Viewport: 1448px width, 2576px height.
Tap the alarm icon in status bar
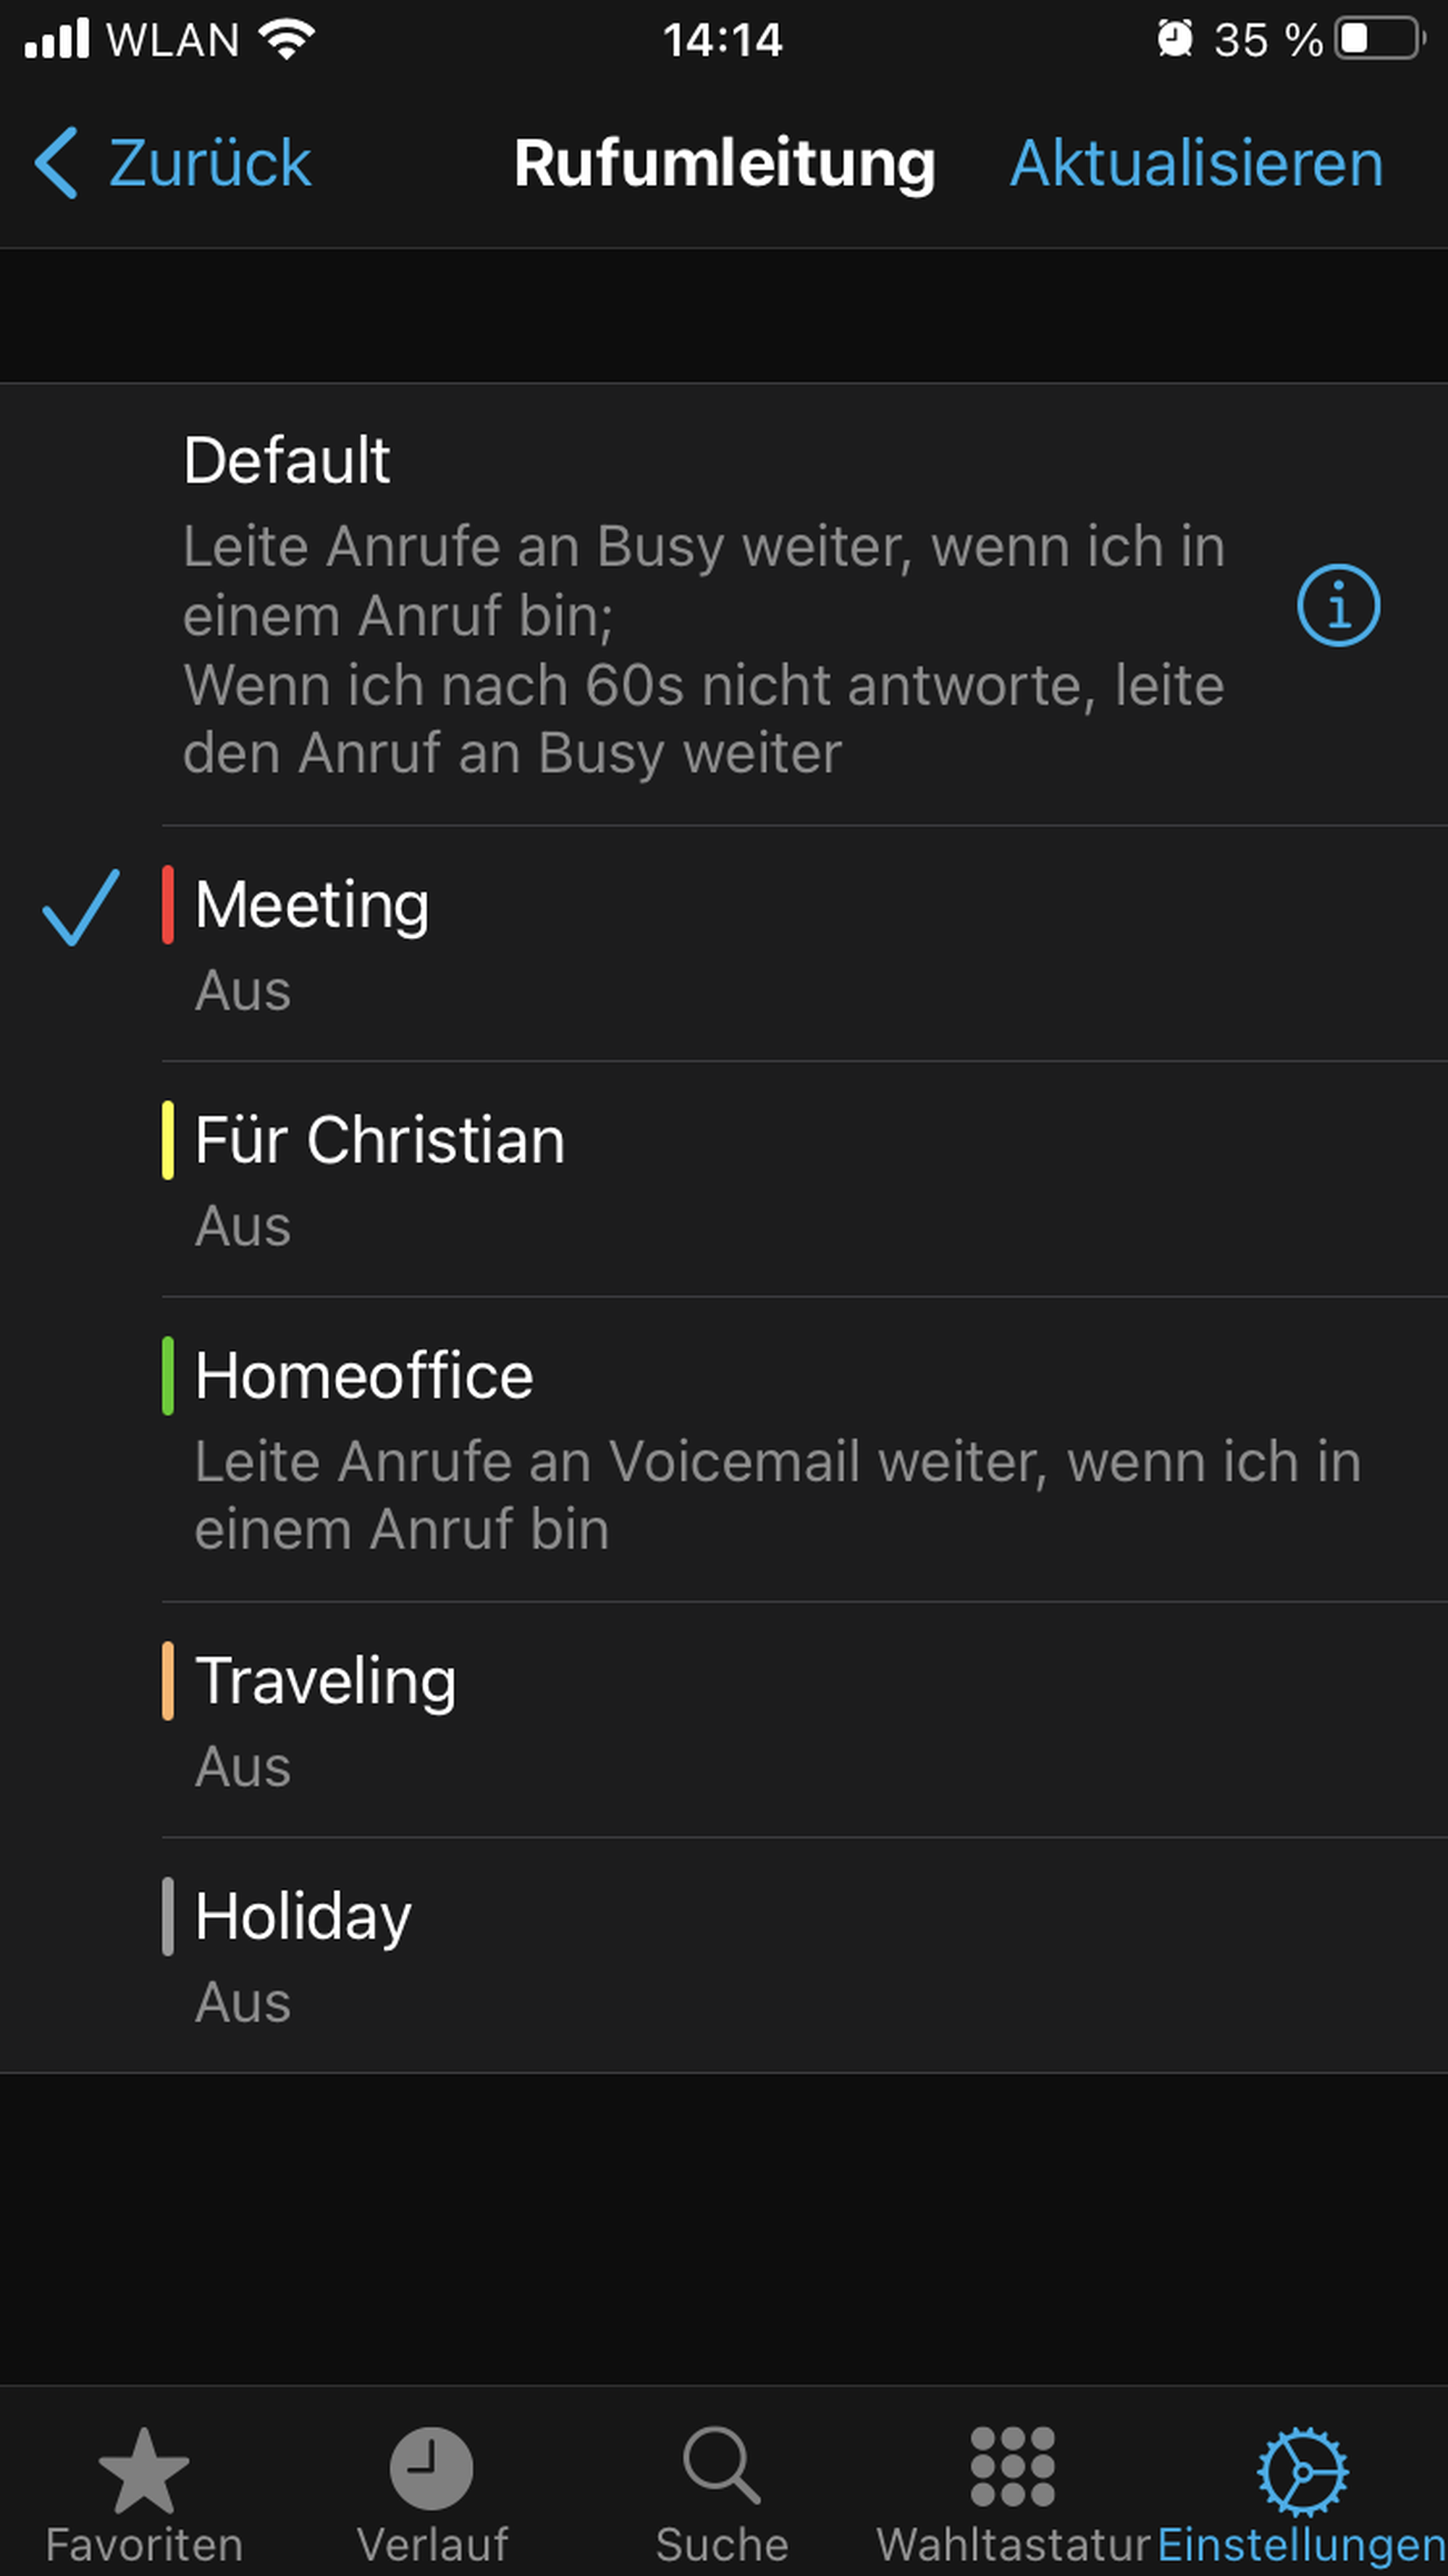pos(1174,40)
